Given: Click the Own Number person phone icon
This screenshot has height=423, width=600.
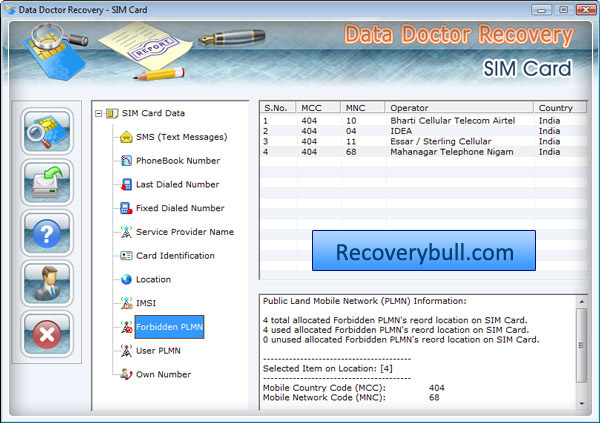Looking at the screenshot, I should [x=126, y=374].
